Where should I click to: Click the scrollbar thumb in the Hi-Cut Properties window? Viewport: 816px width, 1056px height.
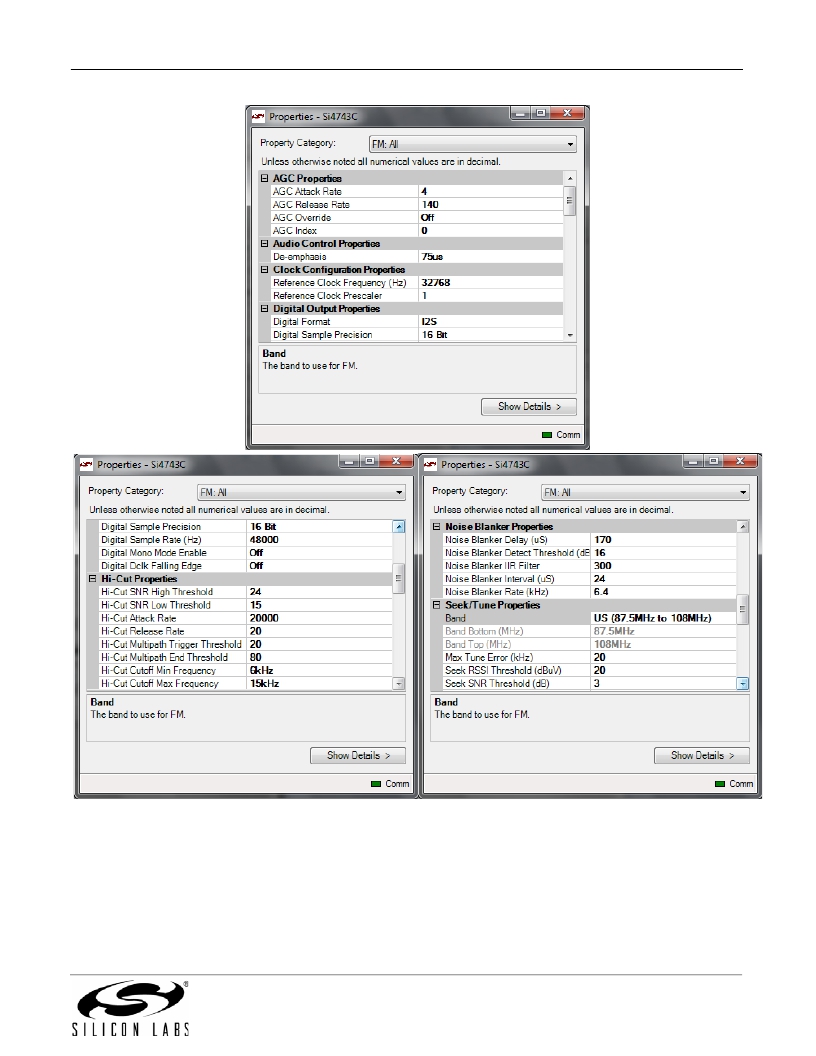click(399, 579)
